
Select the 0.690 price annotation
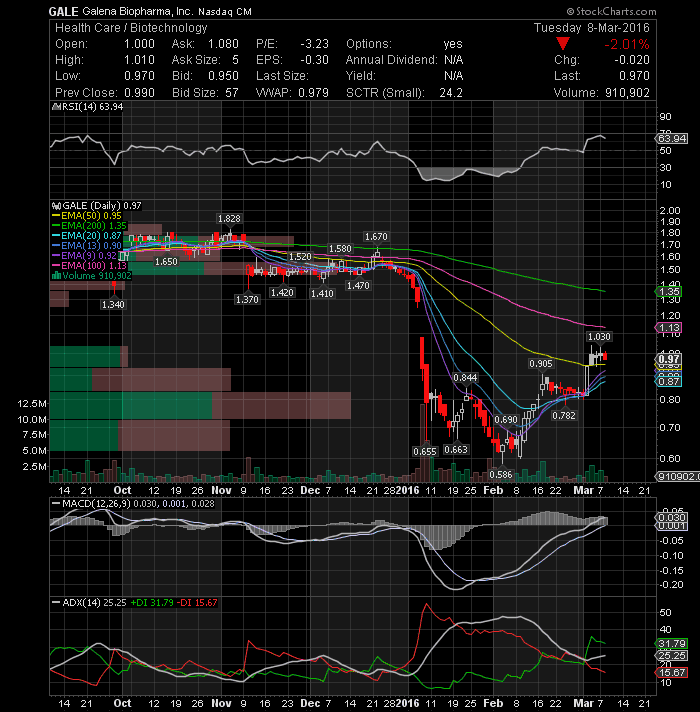[x=506, y=420]
